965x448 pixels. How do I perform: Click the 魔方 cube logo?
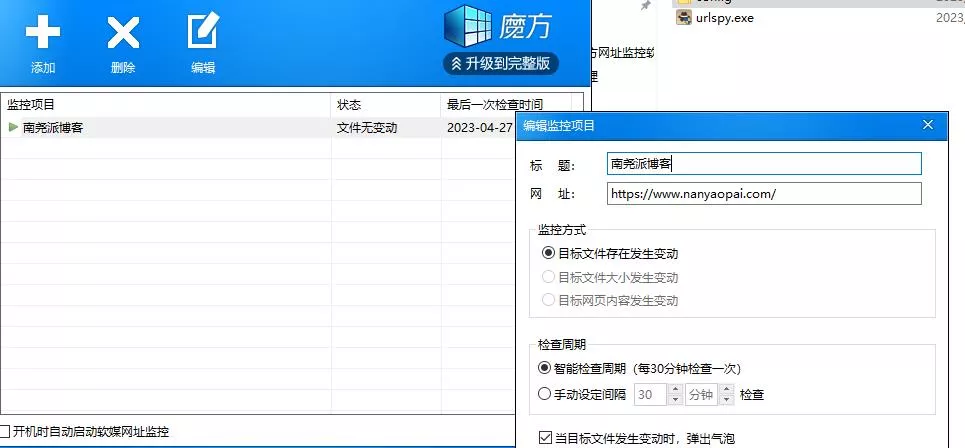(x=468, y=26)
